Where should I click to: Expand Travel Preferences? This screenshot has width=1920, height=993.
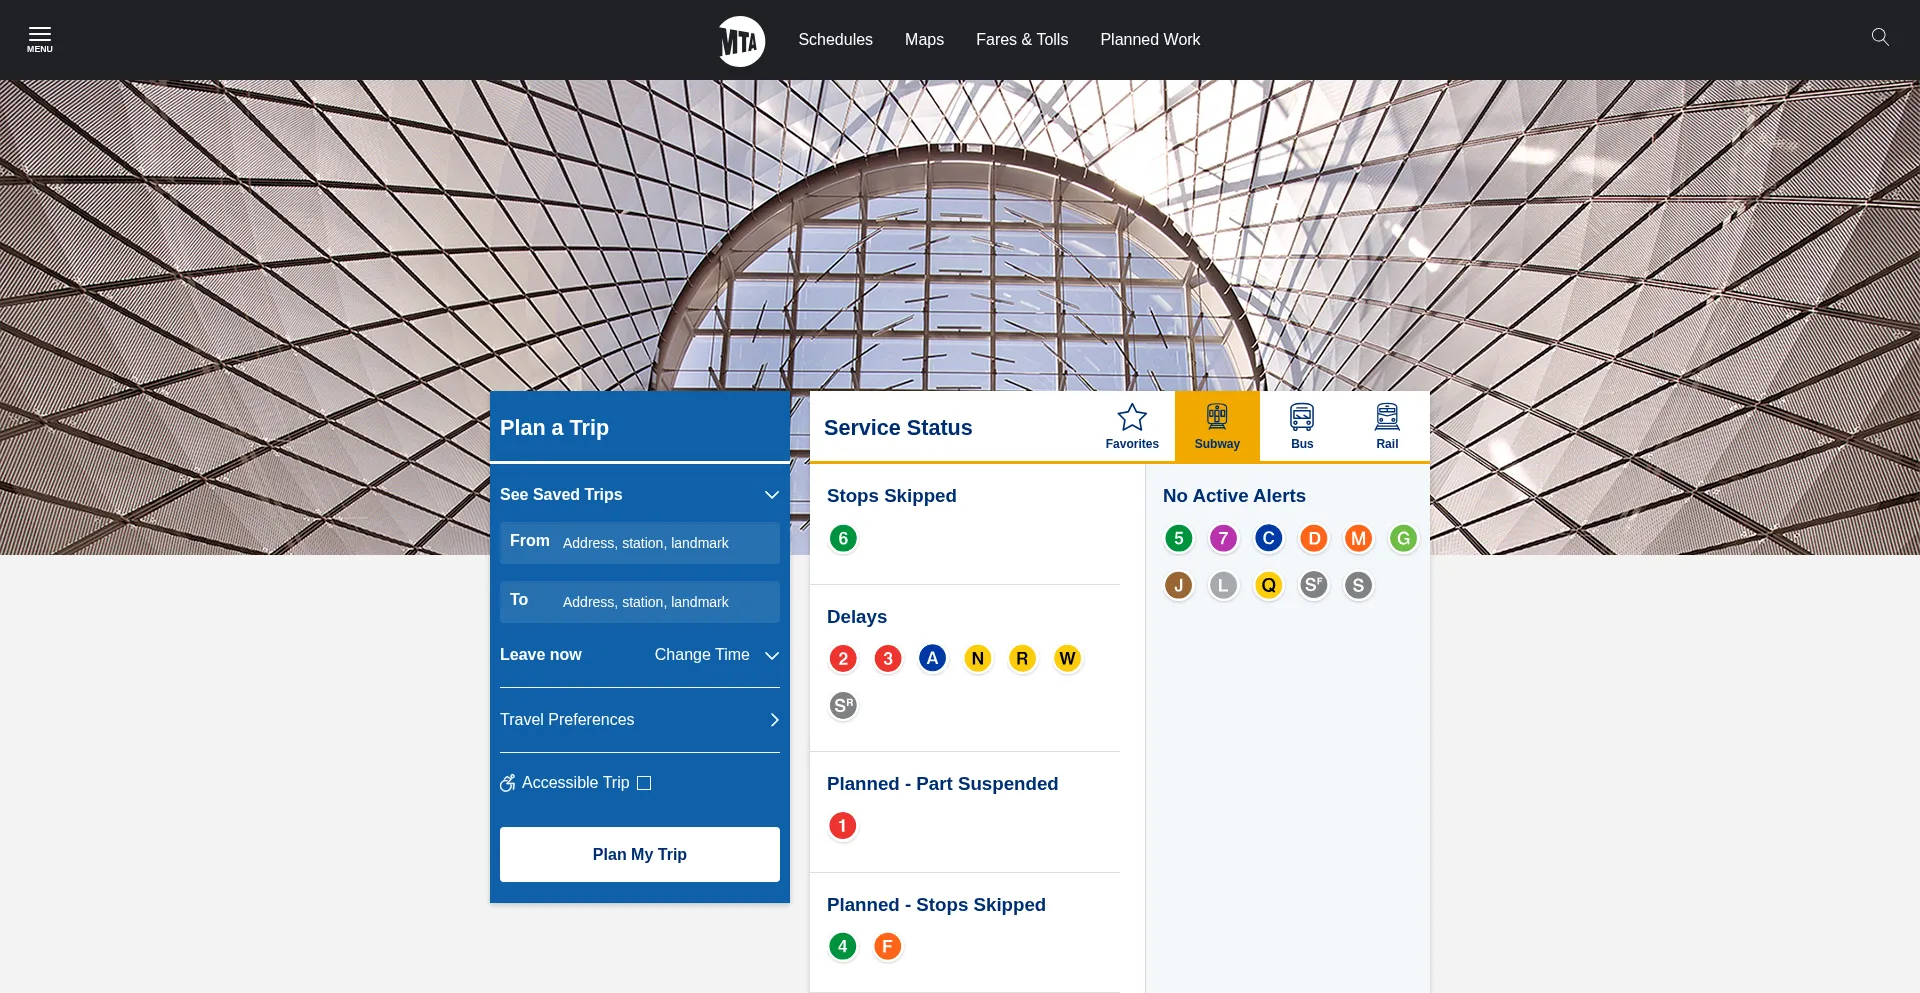click(640, 720)
